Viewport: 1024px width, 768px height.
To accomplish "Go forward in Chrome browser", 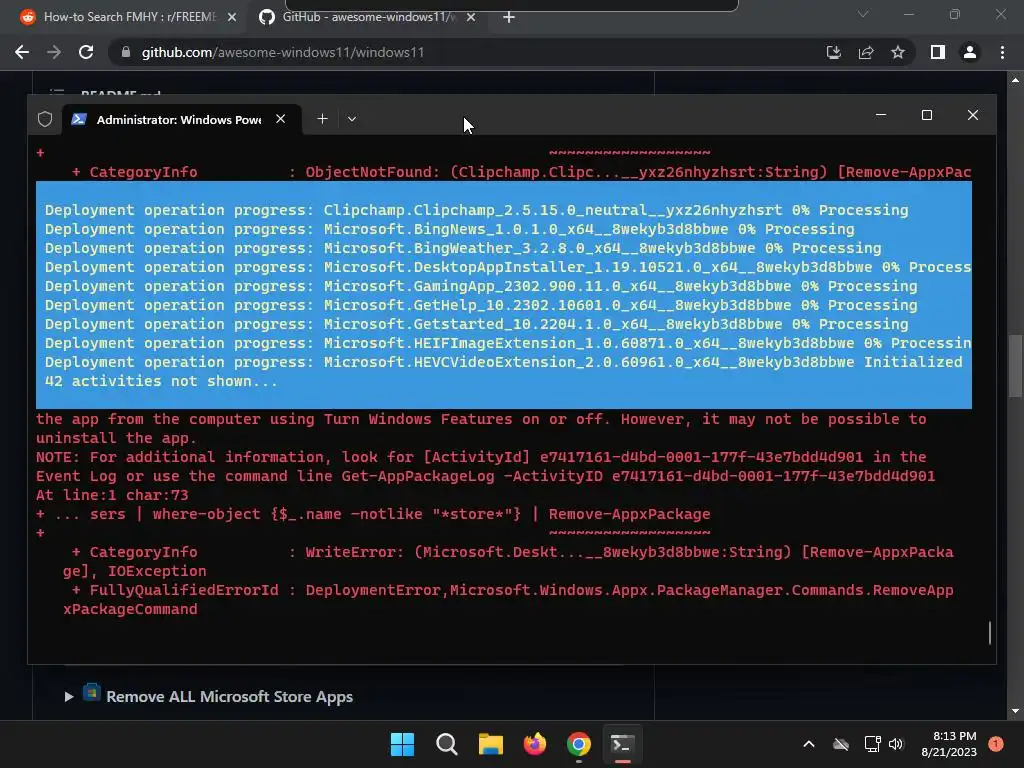I will 54,52.
